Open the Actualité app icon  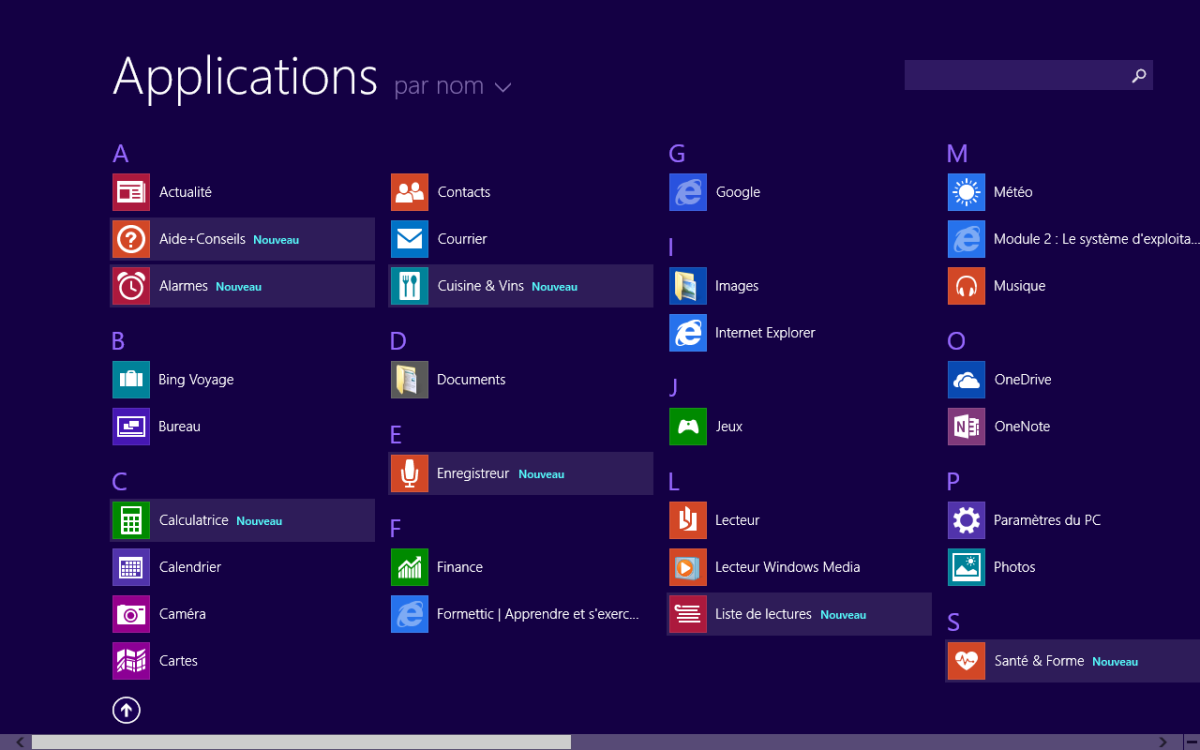point(131,192)
